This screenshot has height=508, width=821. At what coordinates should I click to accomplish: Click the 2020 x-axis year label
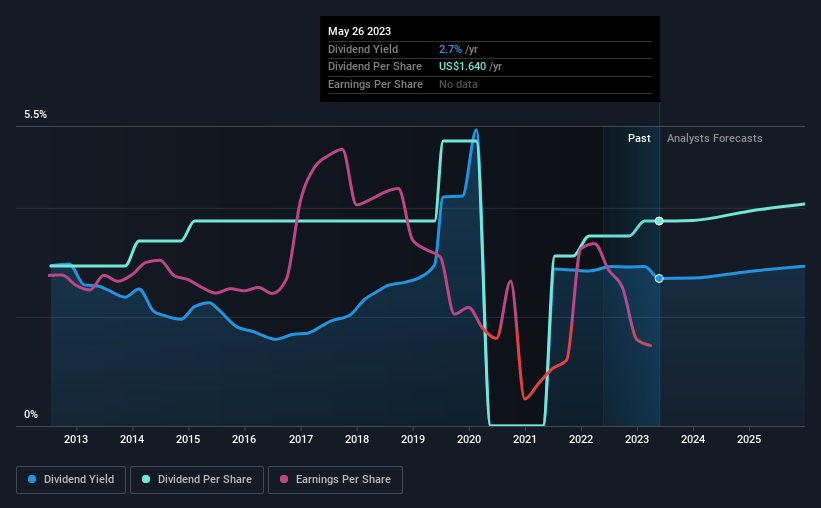[x=469, y=439]
